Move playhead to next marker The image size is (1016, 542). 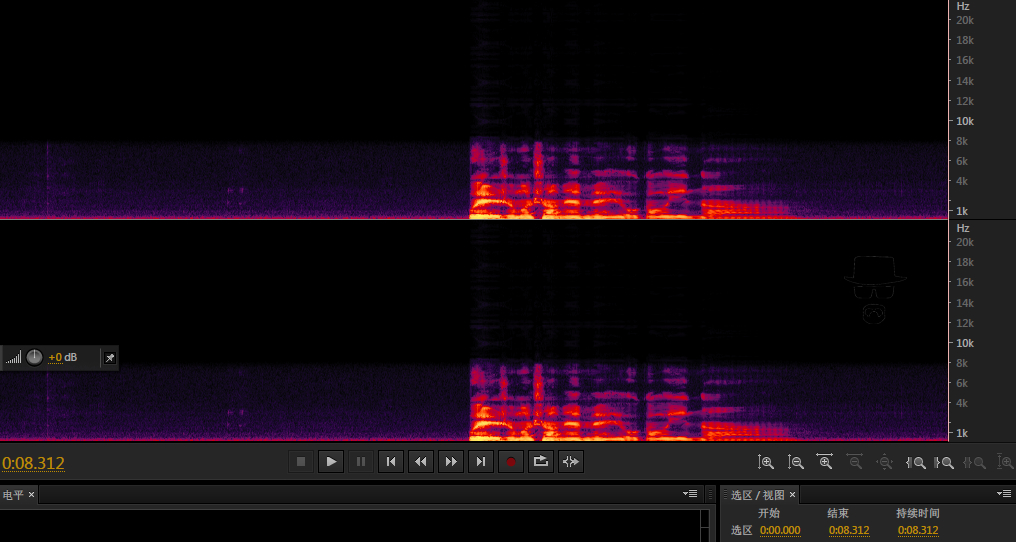coord(481,462)
